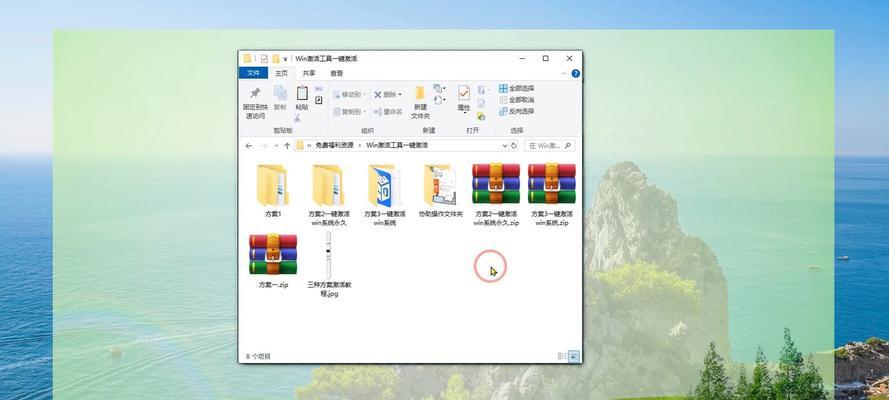
Task: Open the 移动到 (Move to) dropdown
Action: coord(349,94)
